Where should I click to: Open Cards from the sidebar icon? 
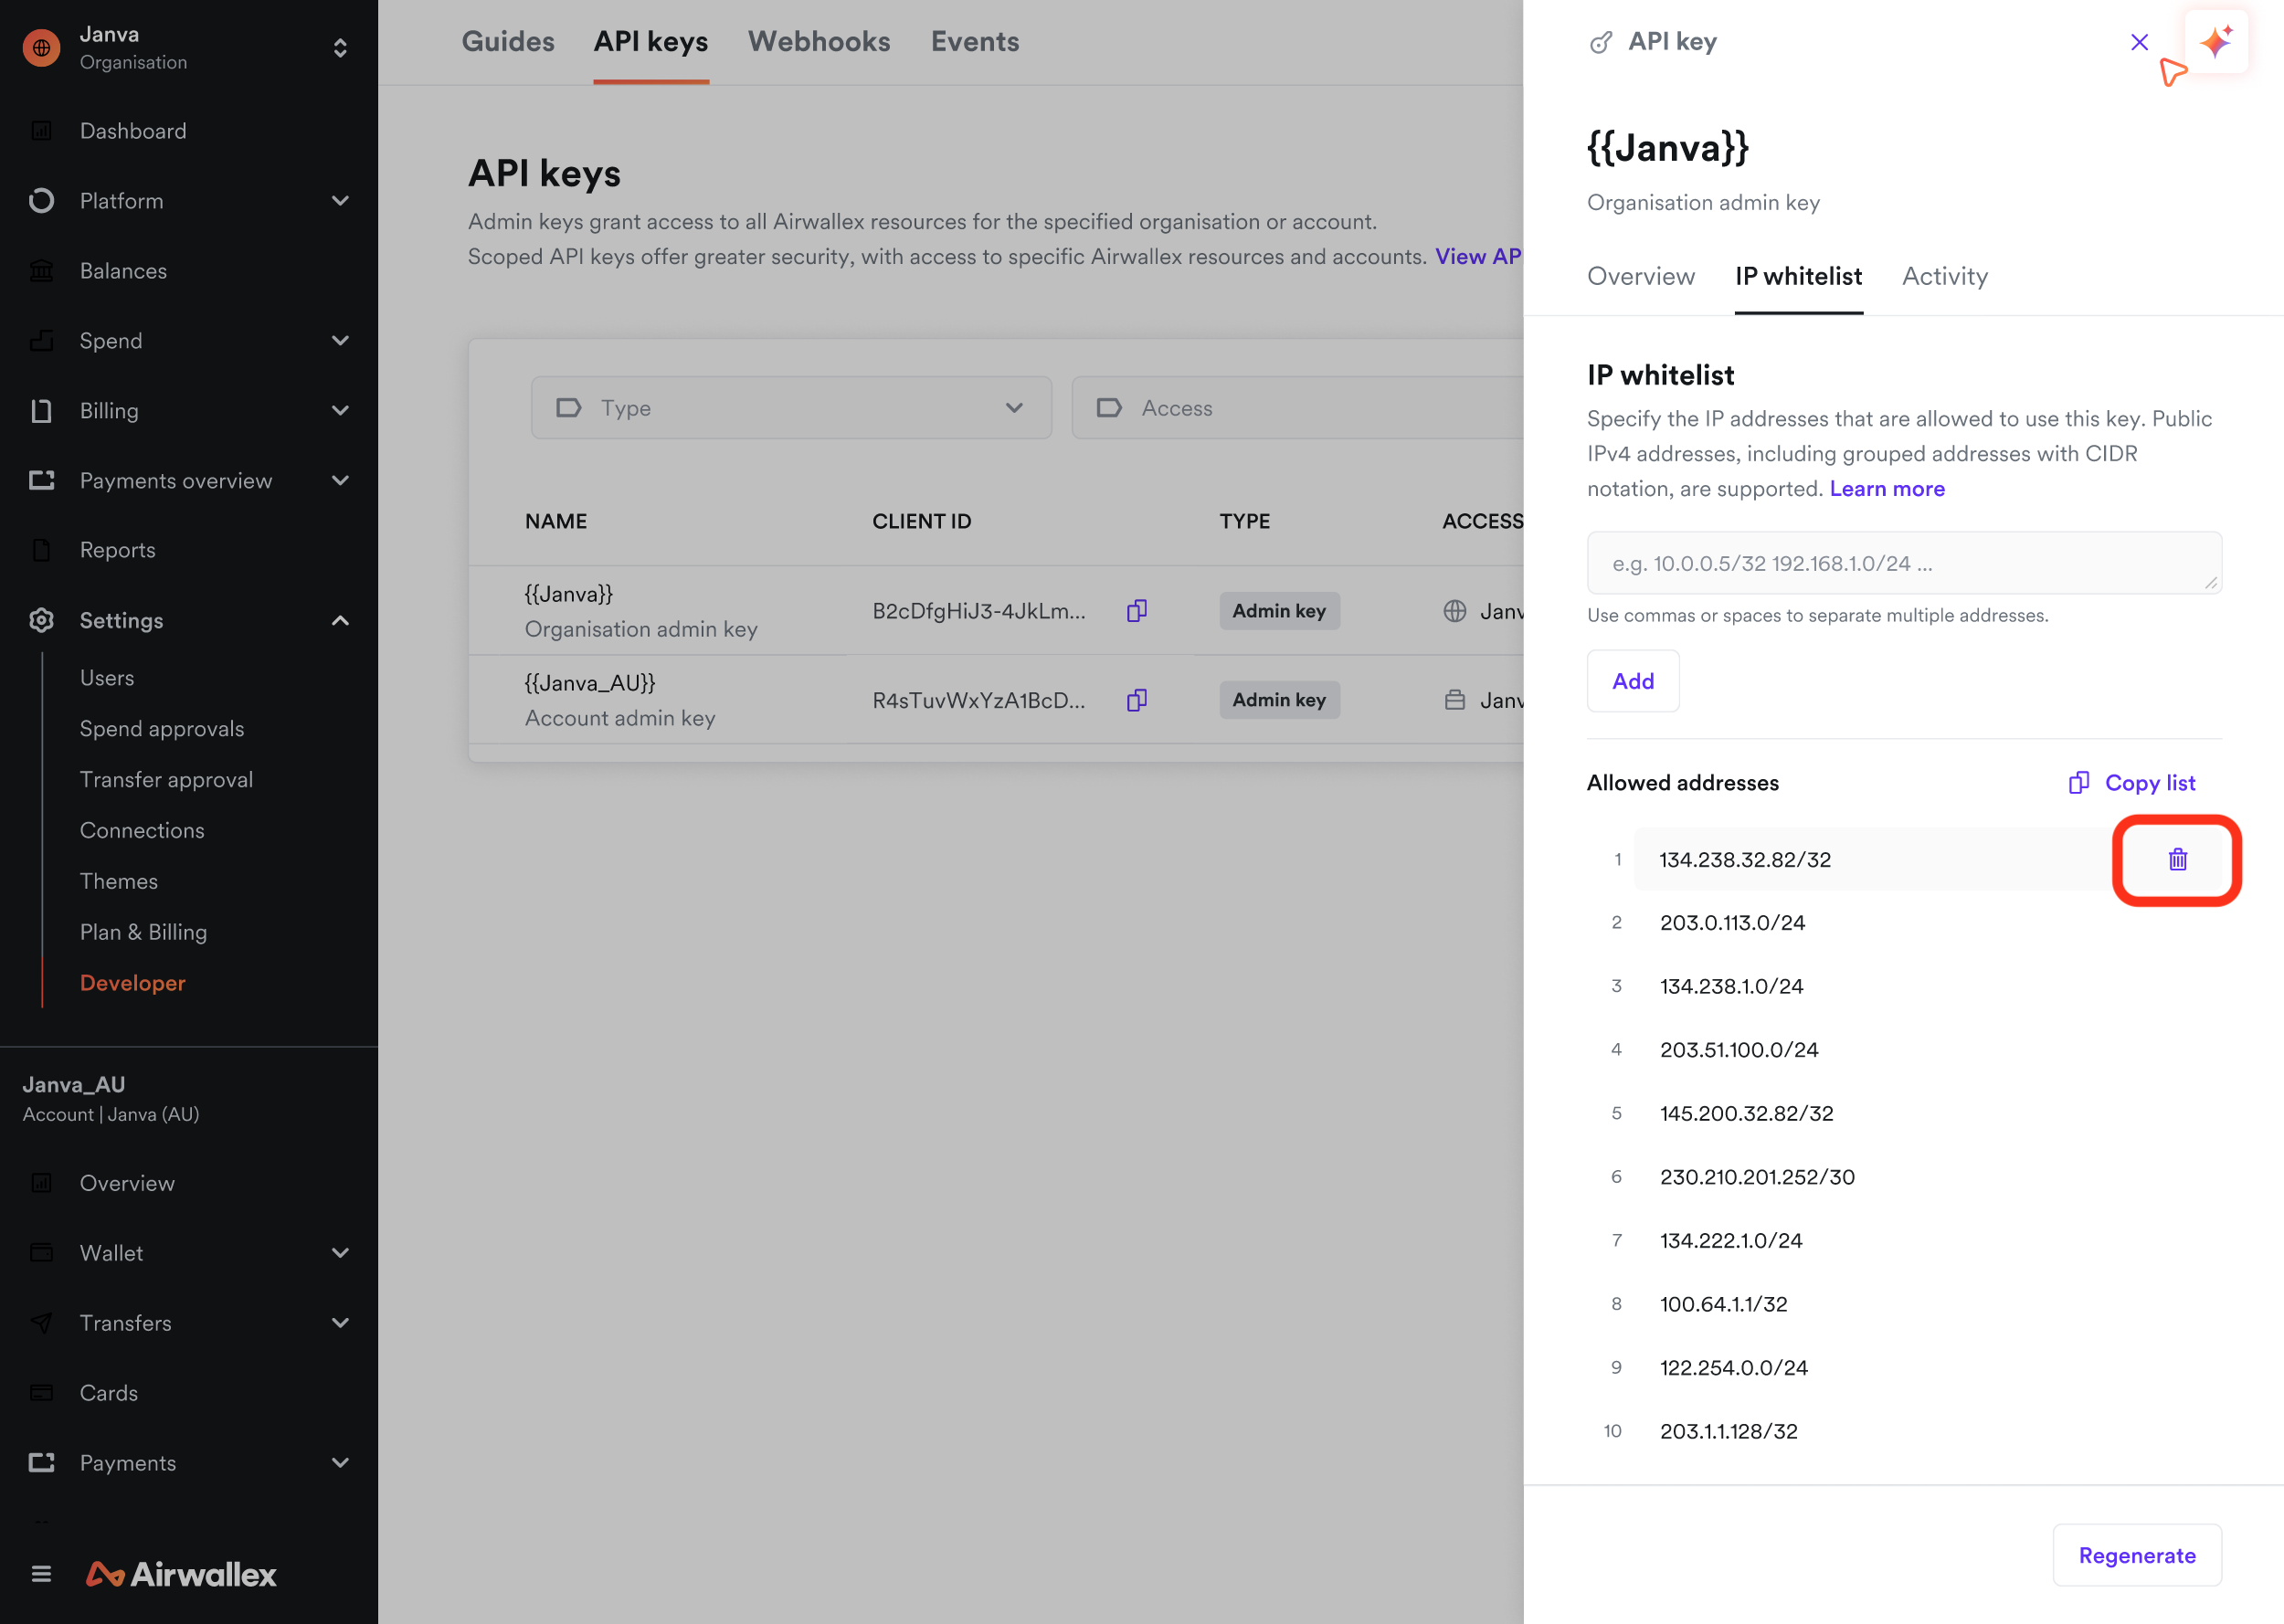[x=41, y=1392]
